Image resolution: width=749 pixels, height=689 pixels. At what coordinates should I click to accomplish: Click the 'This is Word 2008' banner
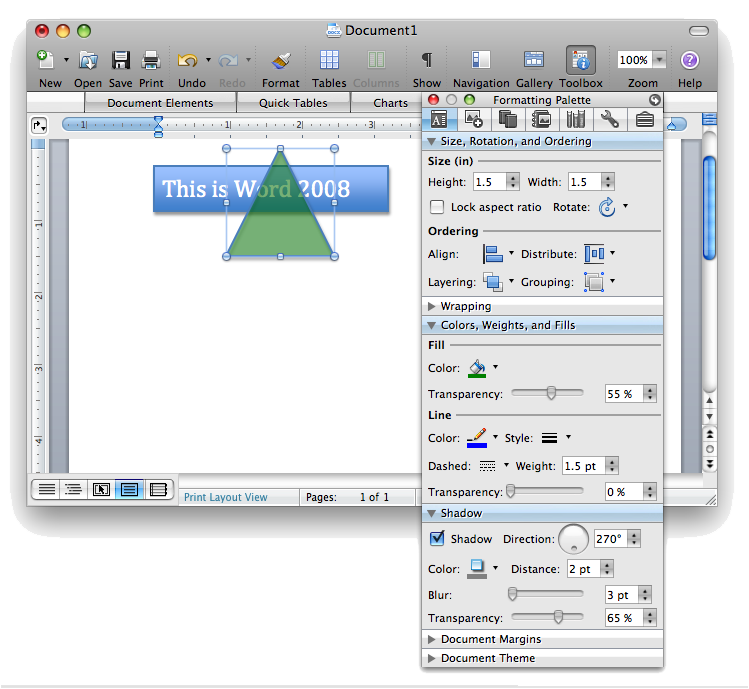point(271,189)
